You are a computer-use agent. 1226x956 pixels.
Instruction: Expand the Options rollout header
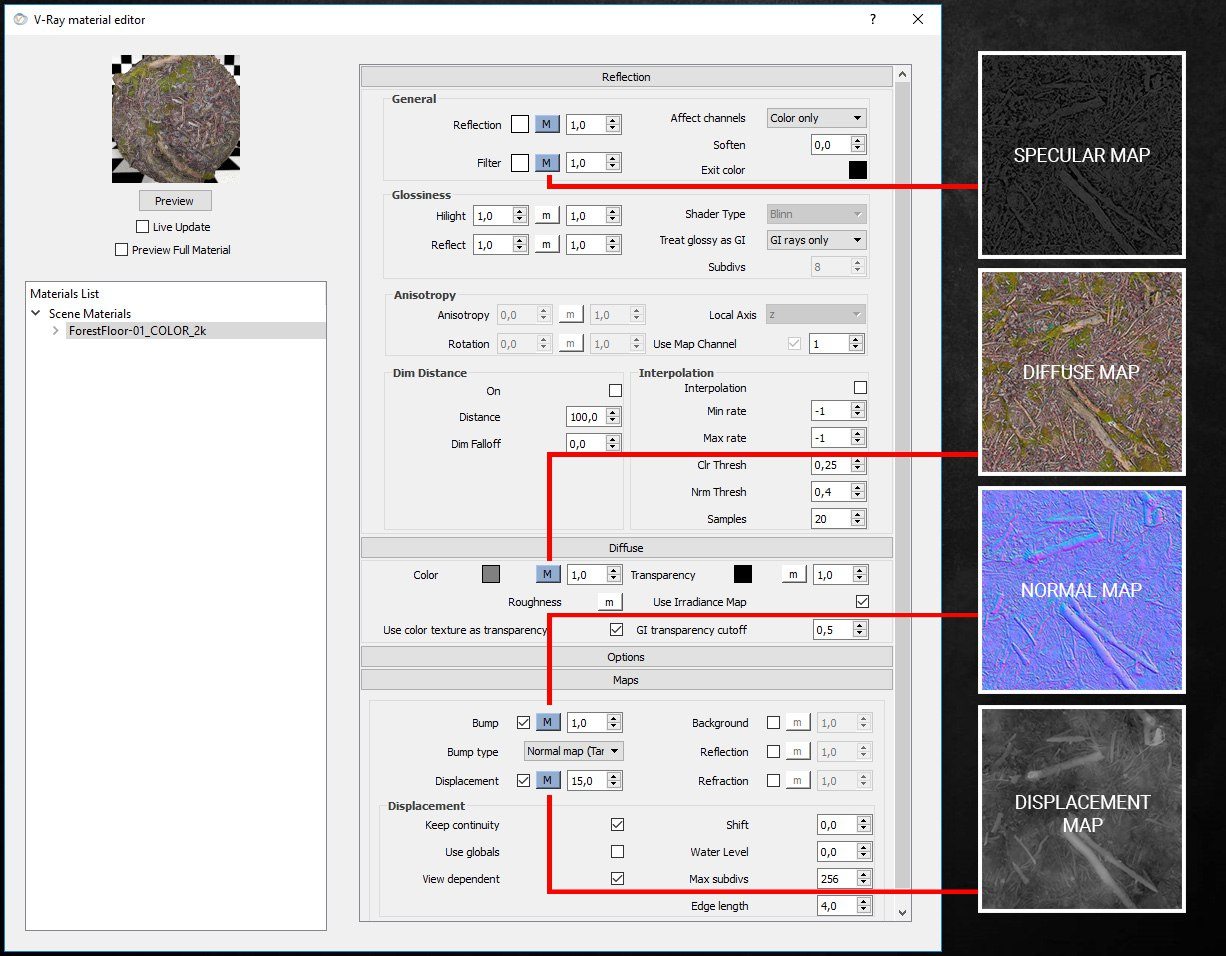coord(626,657)
